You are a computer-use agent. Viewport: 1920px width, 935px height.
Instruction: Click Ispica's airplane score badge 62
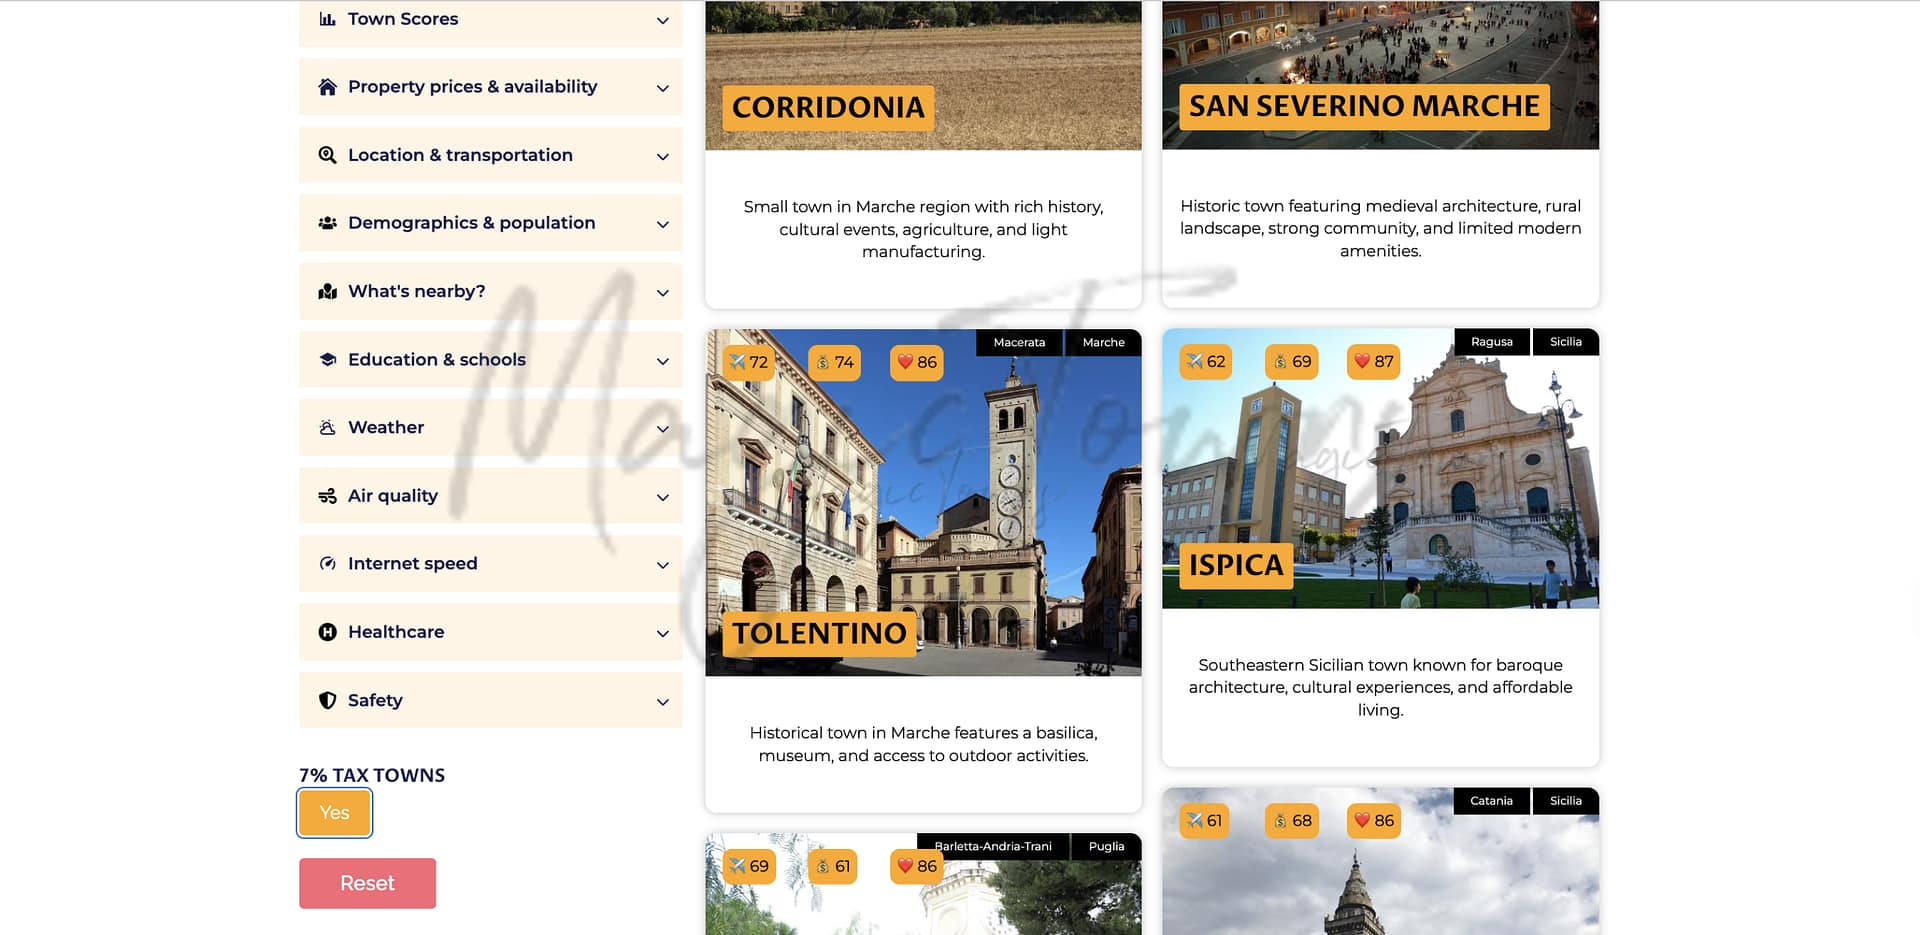coord(1205,362)
